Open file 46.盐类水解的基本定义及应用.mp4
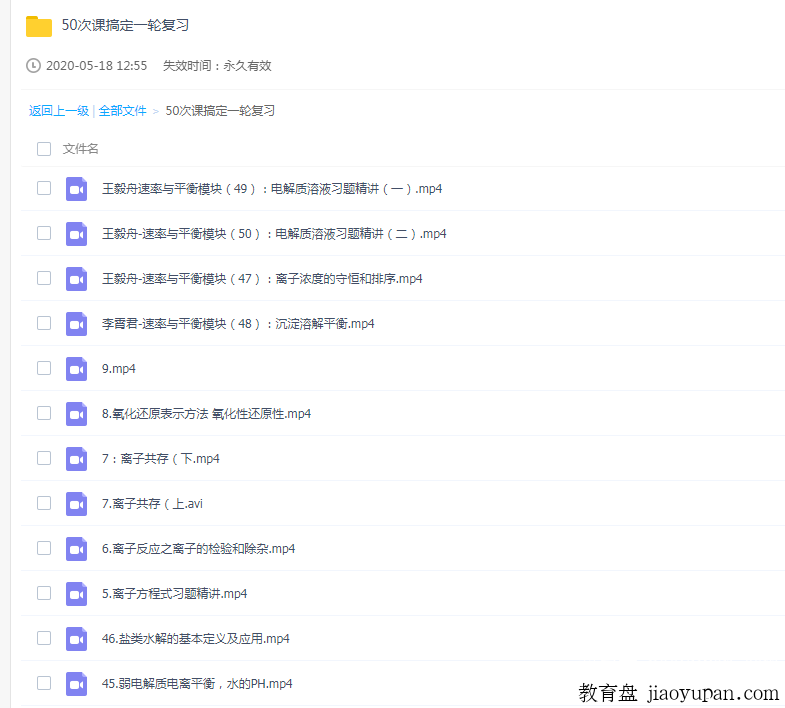Screen dimensions: 785x708 click(195, 639)
